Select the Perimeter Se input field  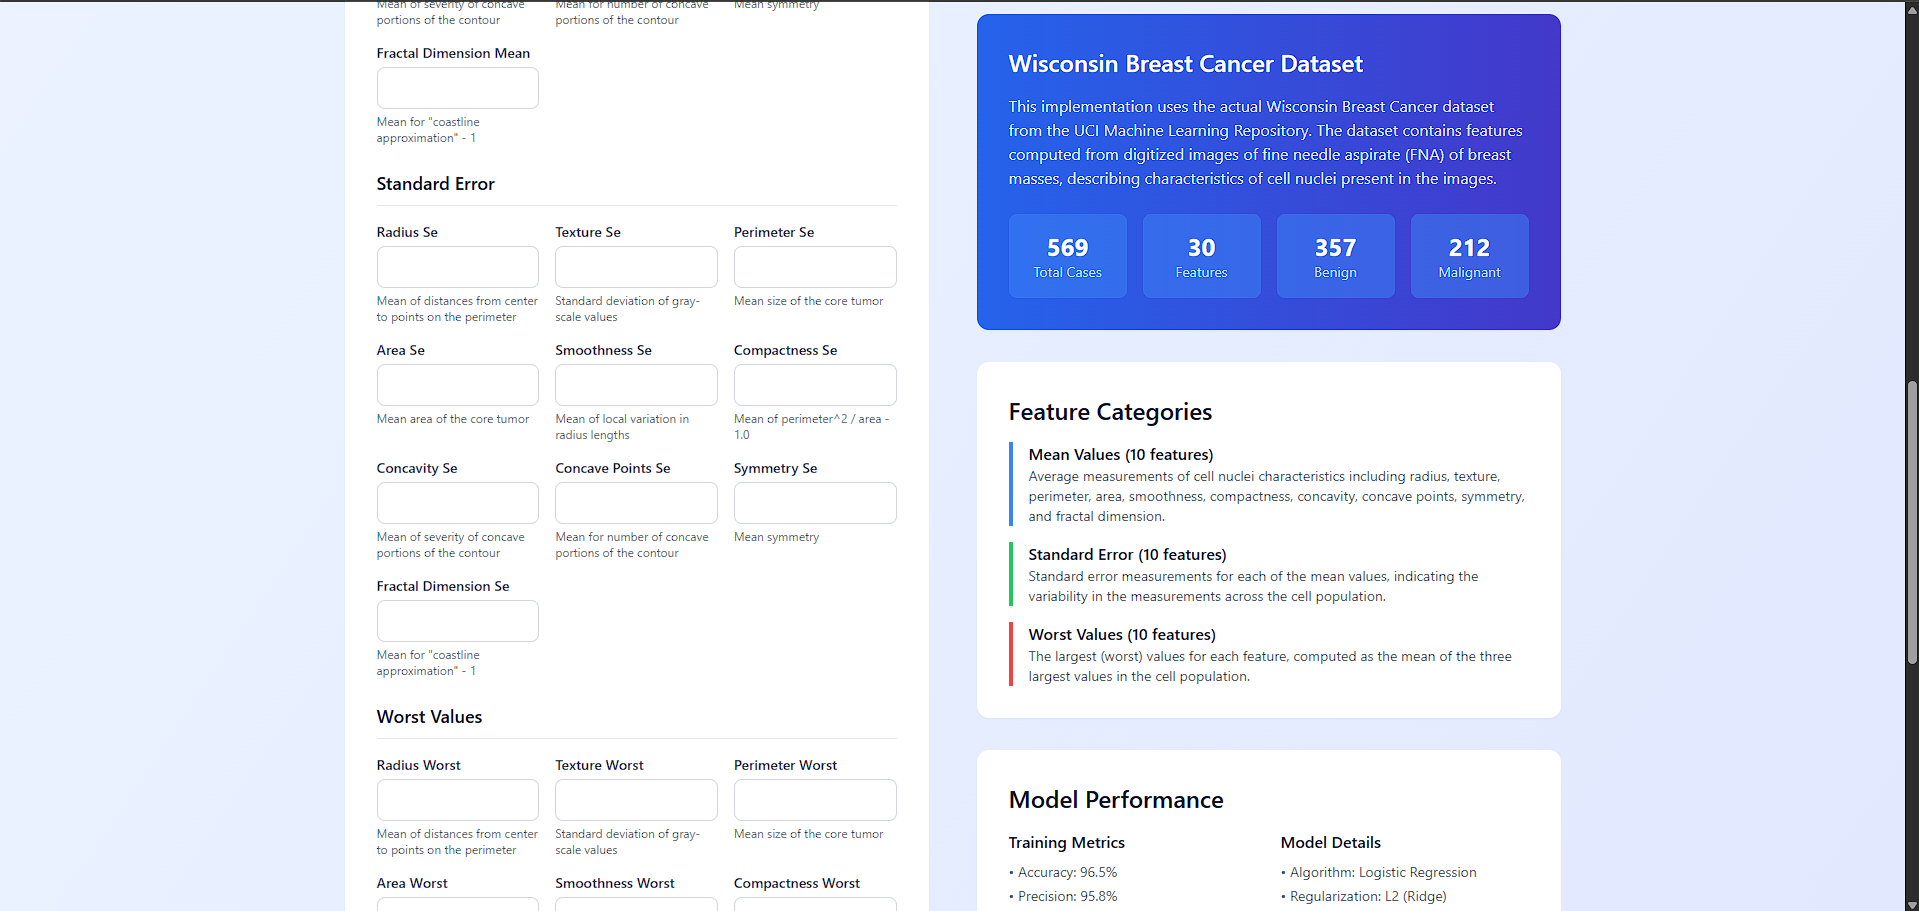tap(815, 267)
